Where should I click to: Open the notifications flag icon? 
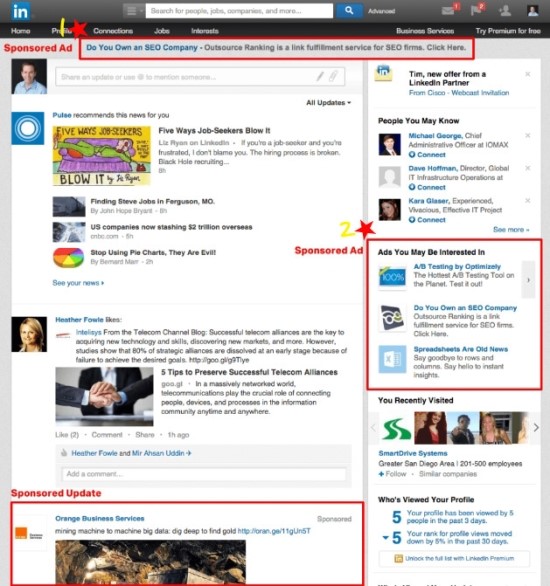tap(476, 10)
